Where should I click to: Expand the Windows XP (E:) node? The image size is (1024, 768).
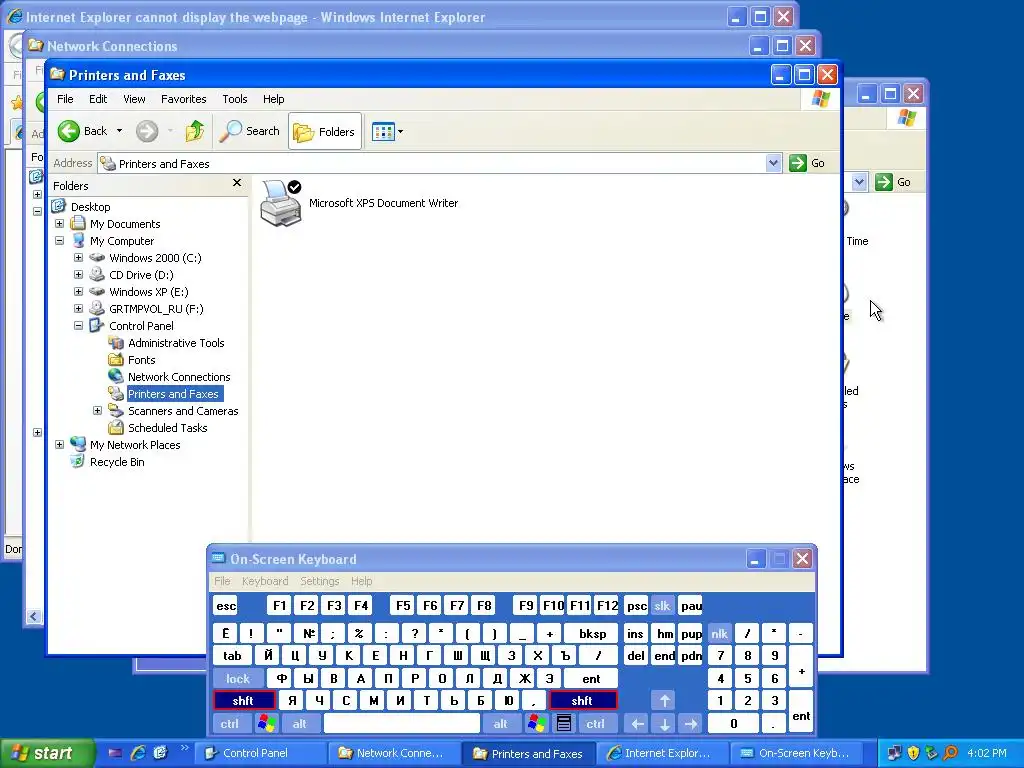(78, 292)
